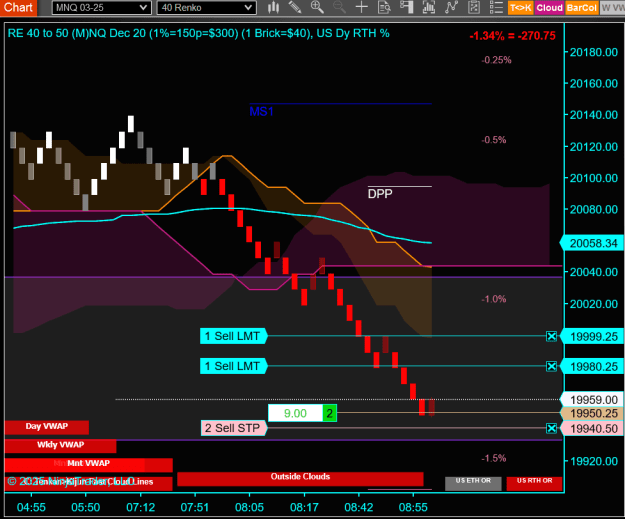625x519 pixels.
Task: Click the -0.5% level label
Action: pyautogui.click(x=493, y=140)
